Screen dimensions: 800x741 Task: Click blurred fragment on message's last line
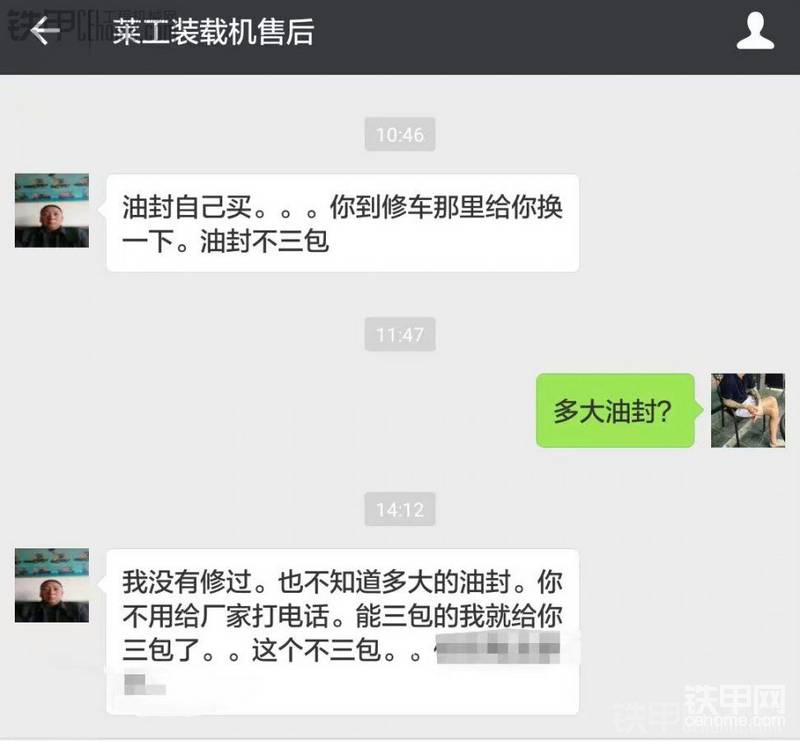point(145,684)
